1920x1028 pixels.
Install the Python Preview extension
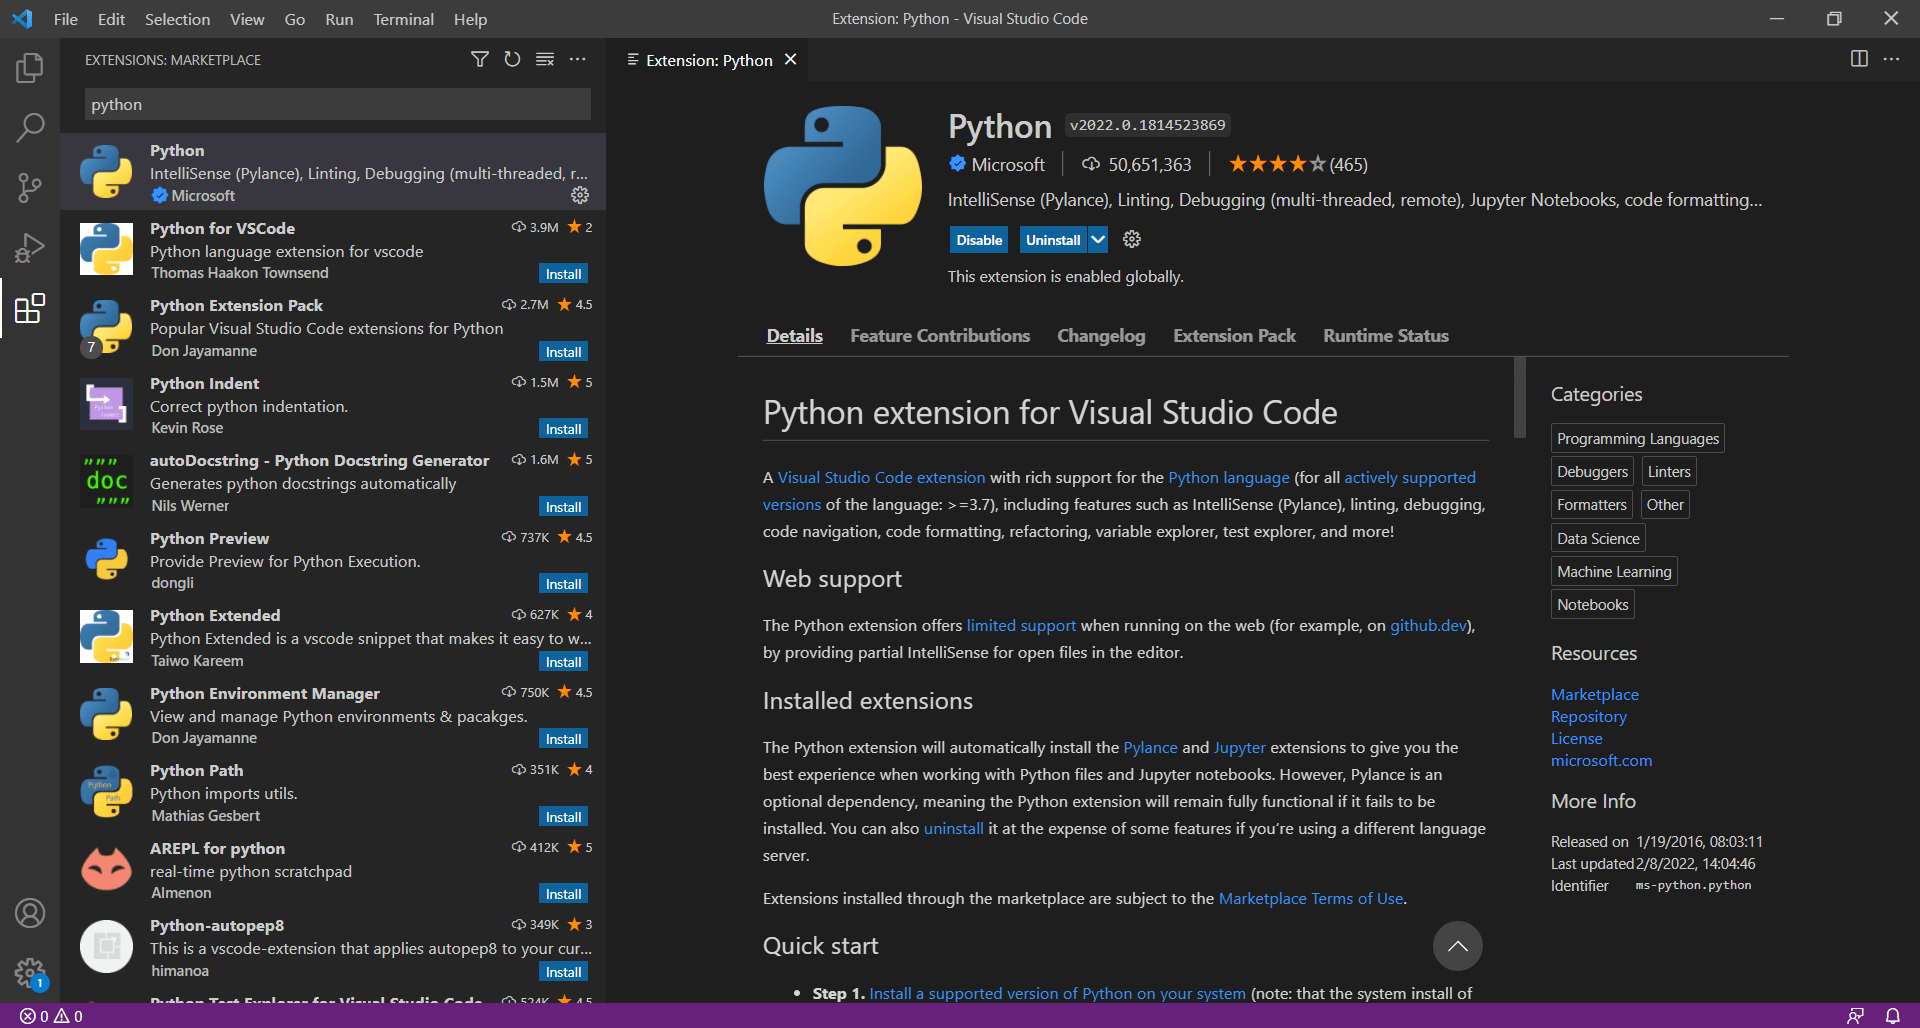coord(564,584)
